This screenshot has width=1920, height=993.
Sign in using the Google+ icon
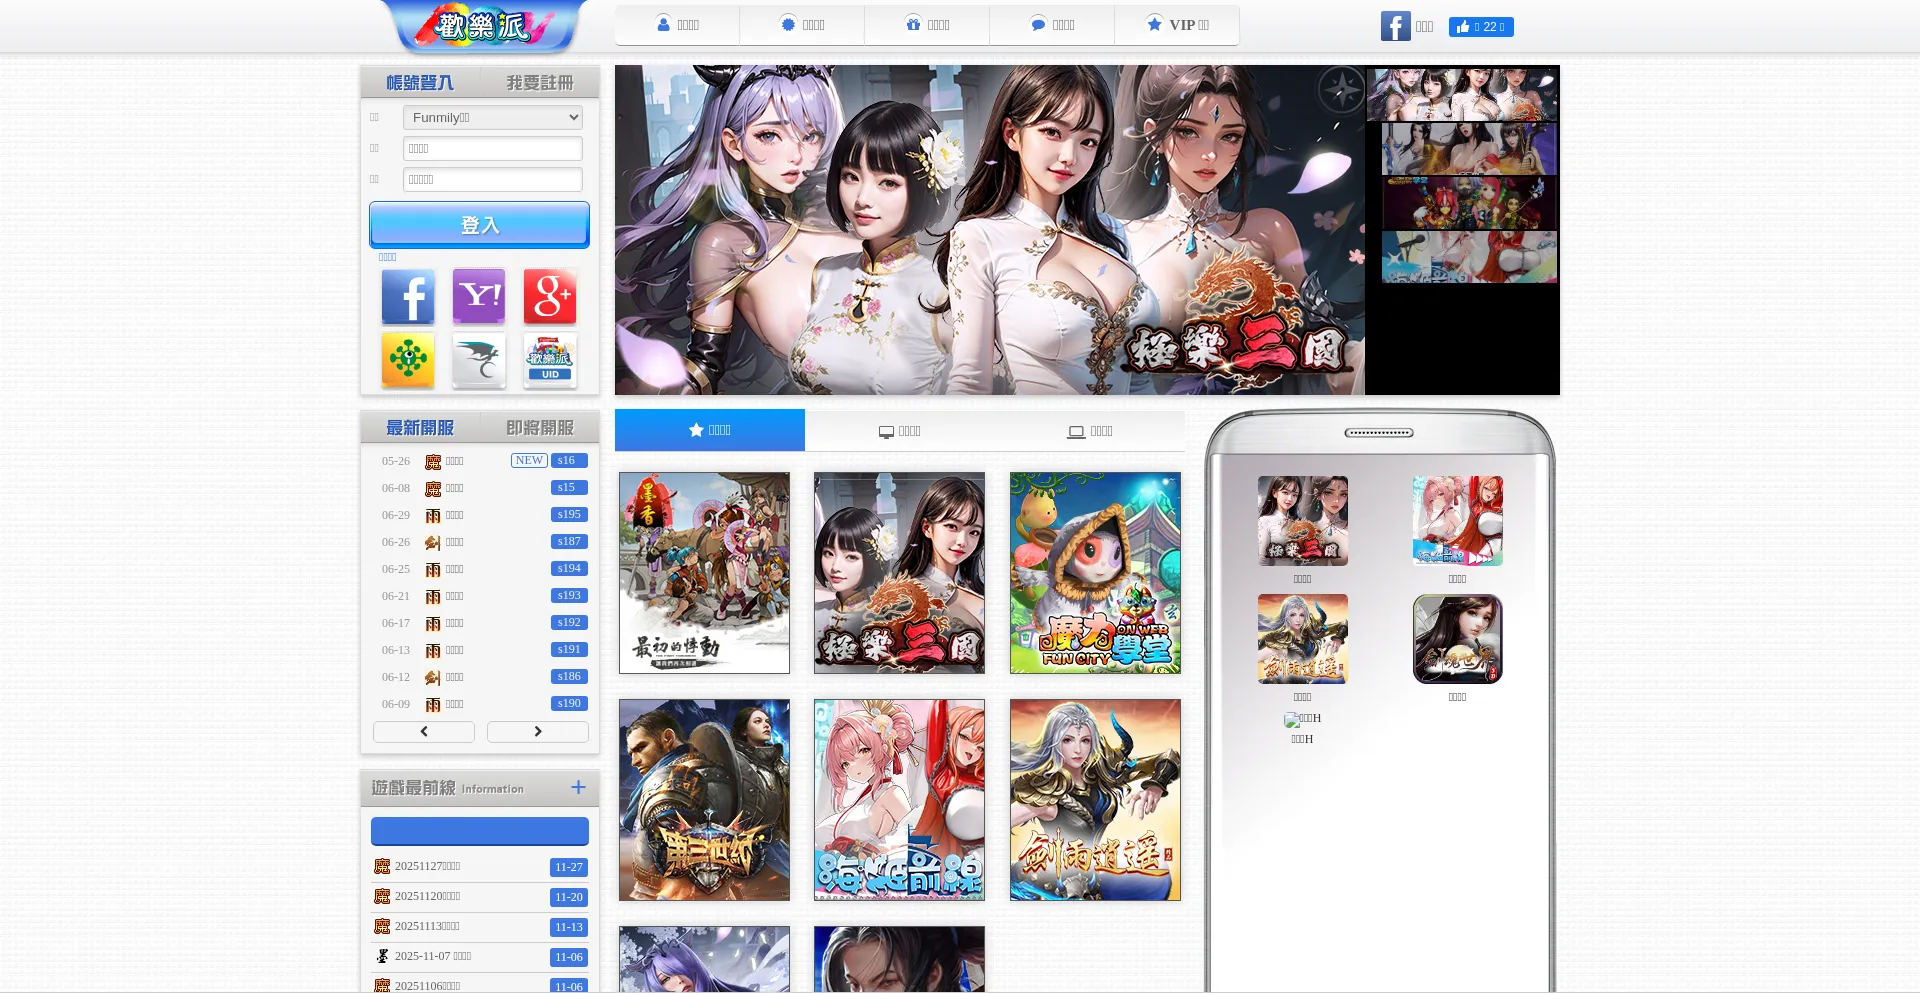(550, 297)
